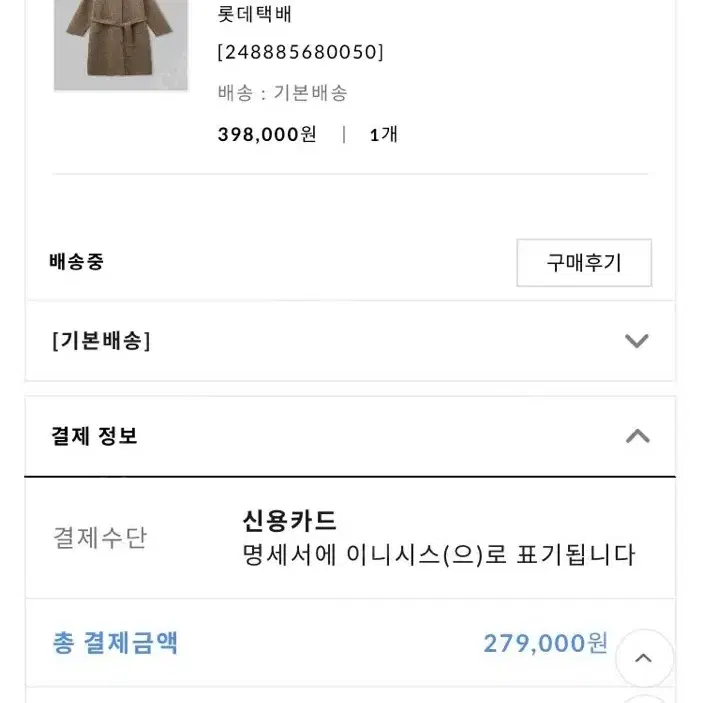Tap the round scroll-to-top arrow button

644,658
